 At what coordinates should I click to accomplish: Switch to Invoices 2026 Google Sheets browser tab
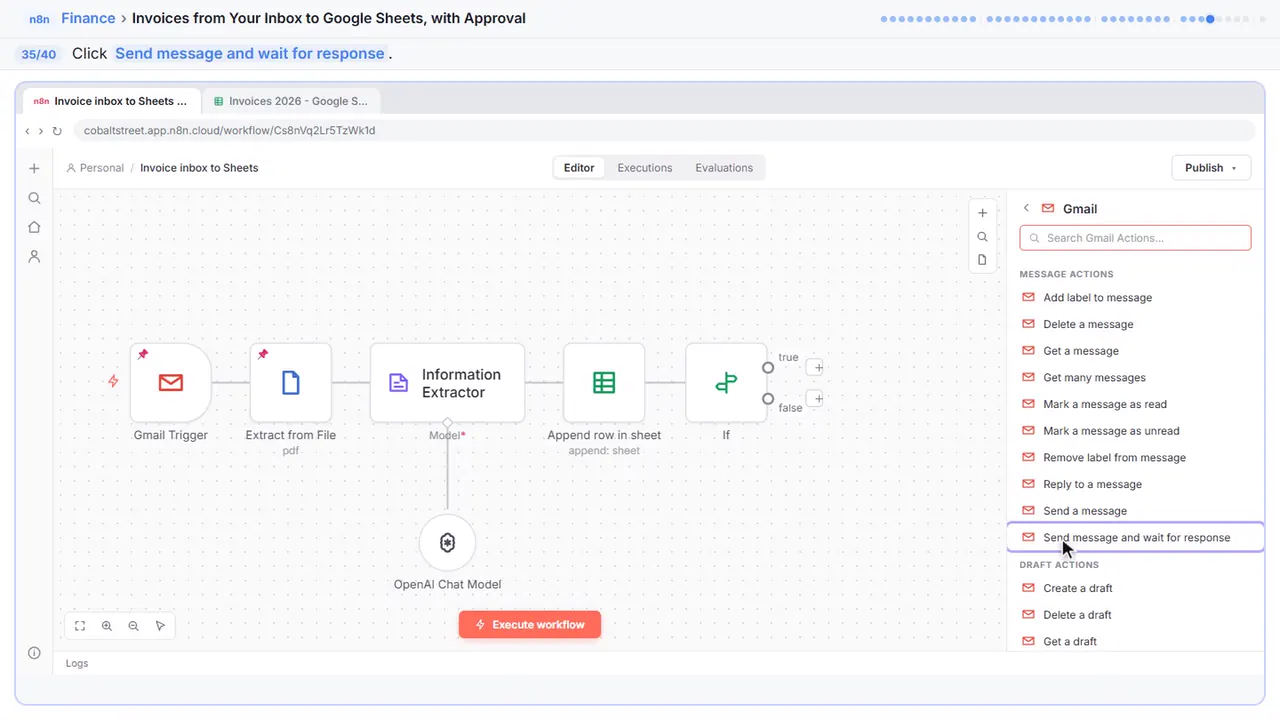click(x=291, y=101)
